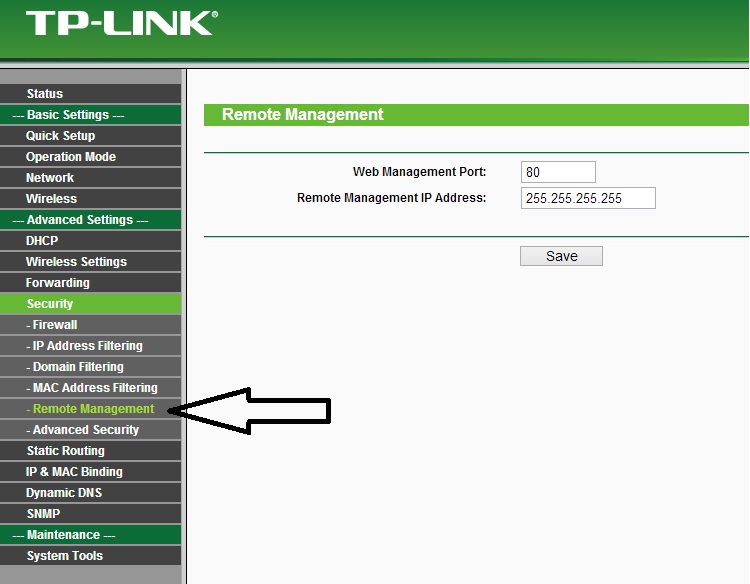Click the Web Management Port label
The width and height of the screenshot is (750, 584).
419,172
